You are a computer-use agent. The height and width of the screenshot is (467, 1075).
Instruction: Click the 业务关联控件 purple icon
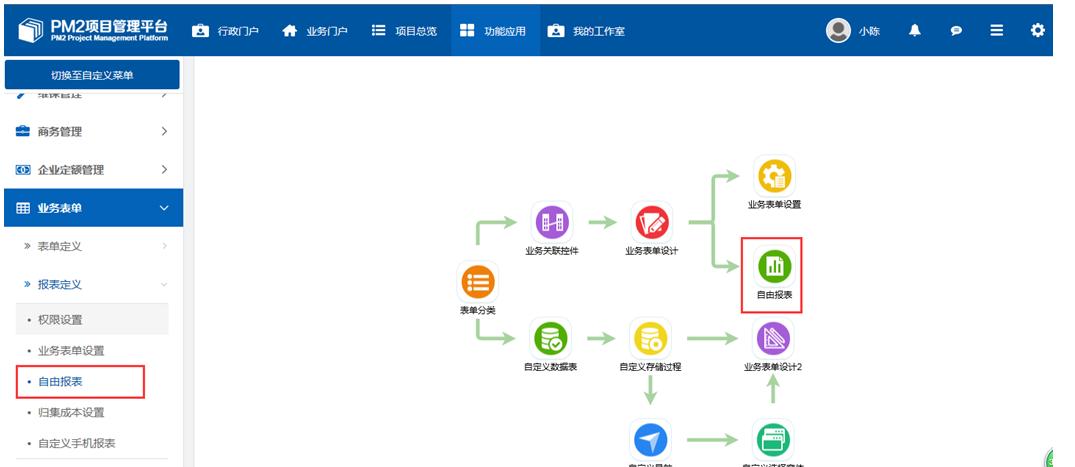point(551,222)
